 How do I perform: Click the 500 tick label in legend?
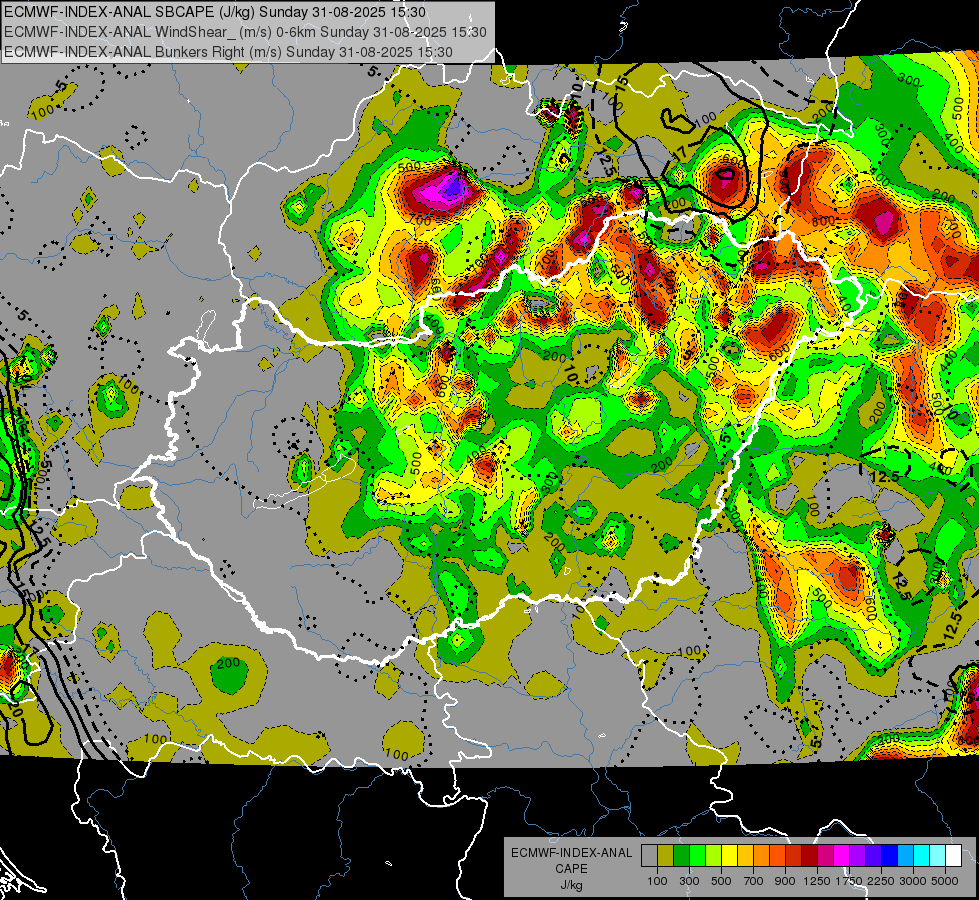coord(721,881)
